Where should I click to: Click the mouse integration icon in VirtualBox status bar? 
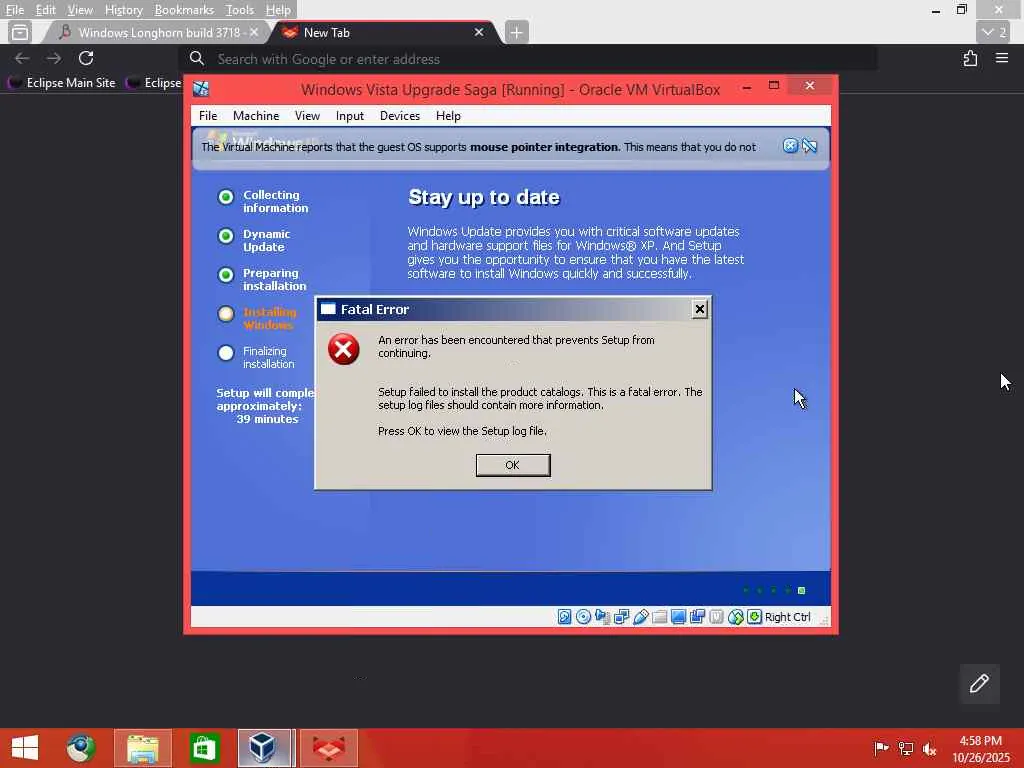tap(735, 616)
